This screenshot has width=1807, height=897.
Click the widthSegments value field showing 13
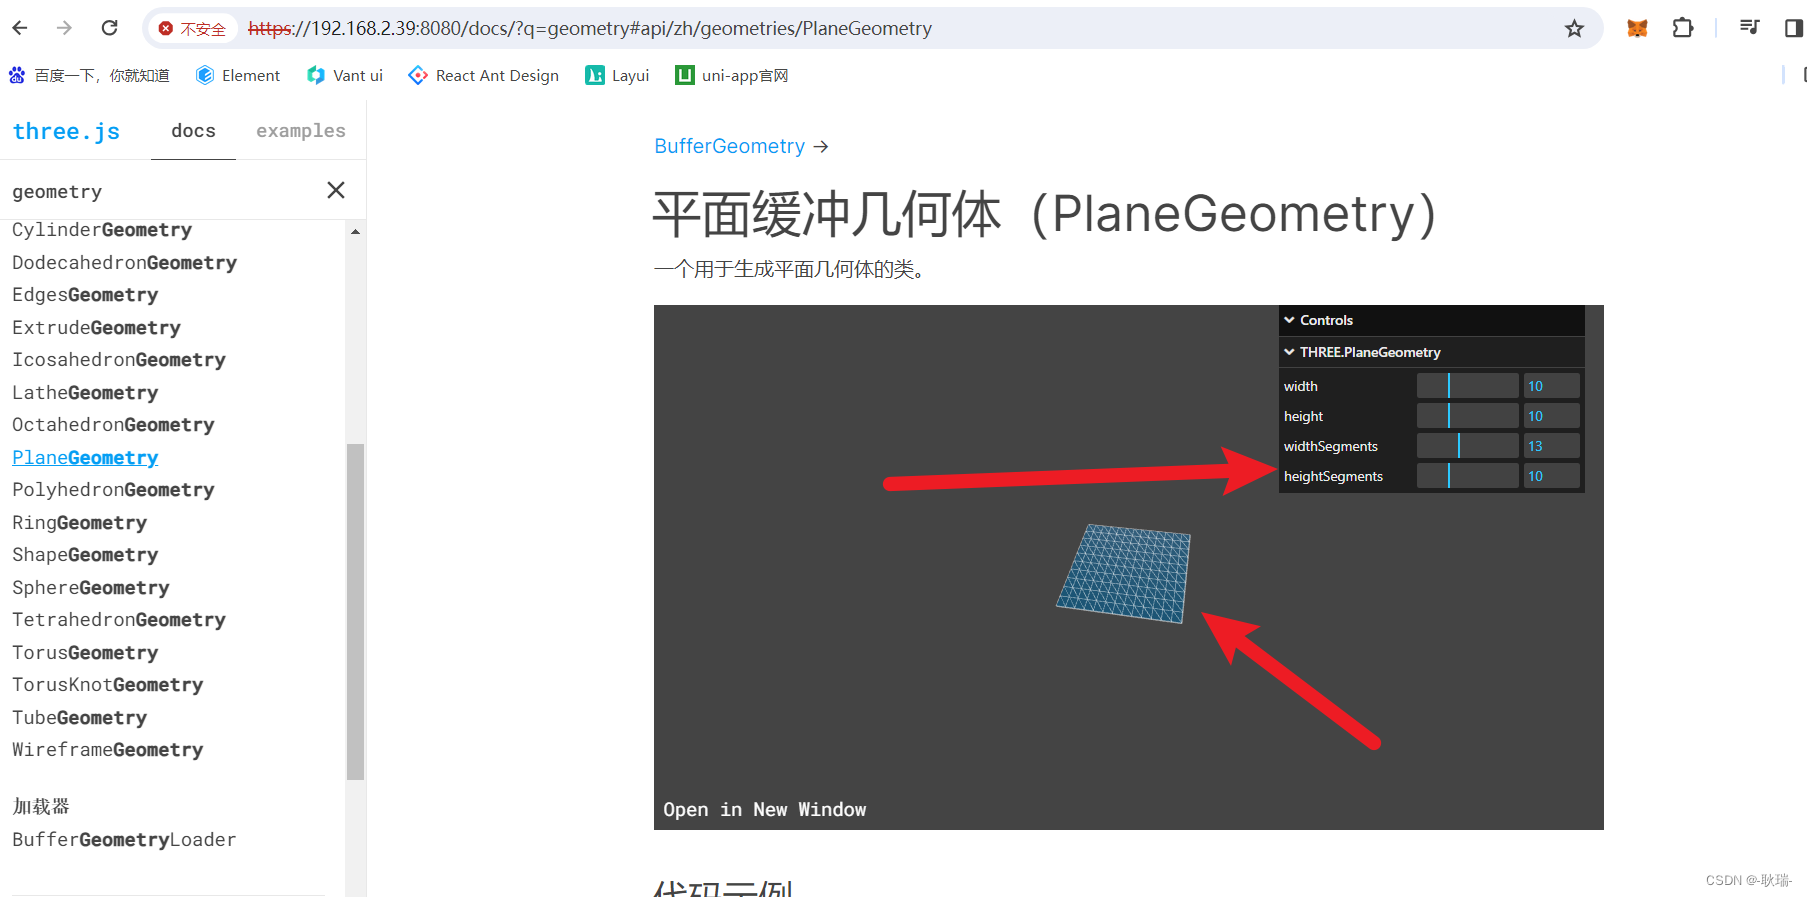1551,446
